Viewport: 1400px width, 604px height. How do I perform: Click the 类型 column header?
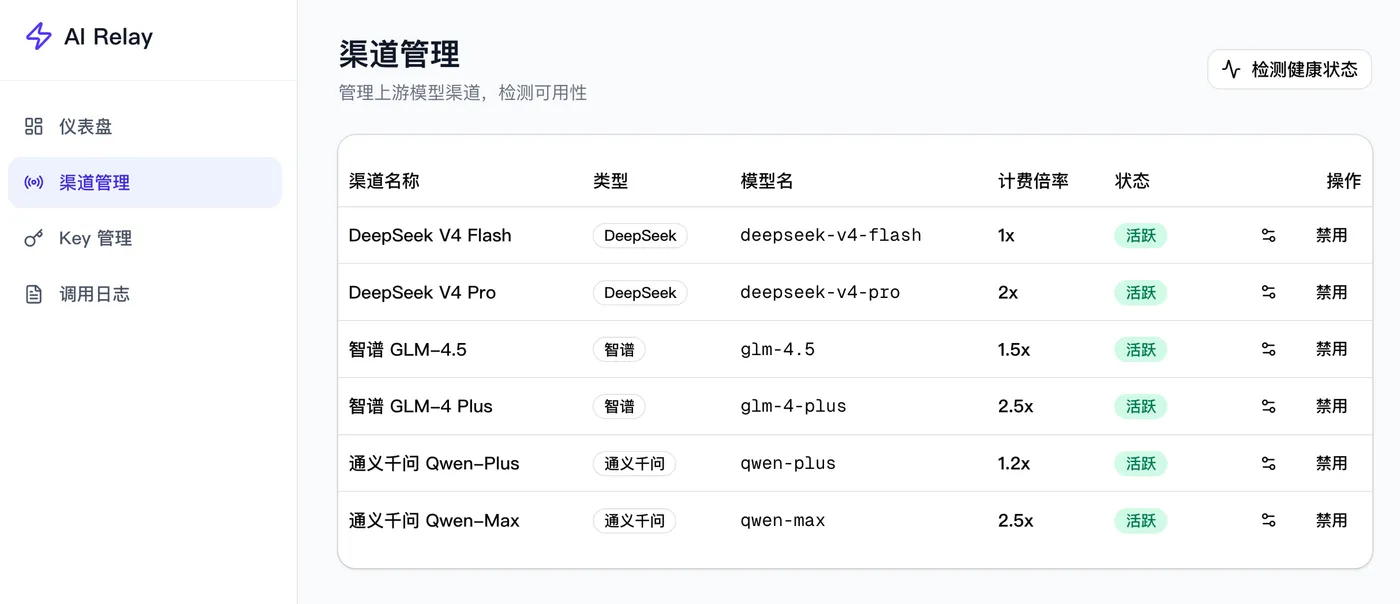(x=610, y=181)
